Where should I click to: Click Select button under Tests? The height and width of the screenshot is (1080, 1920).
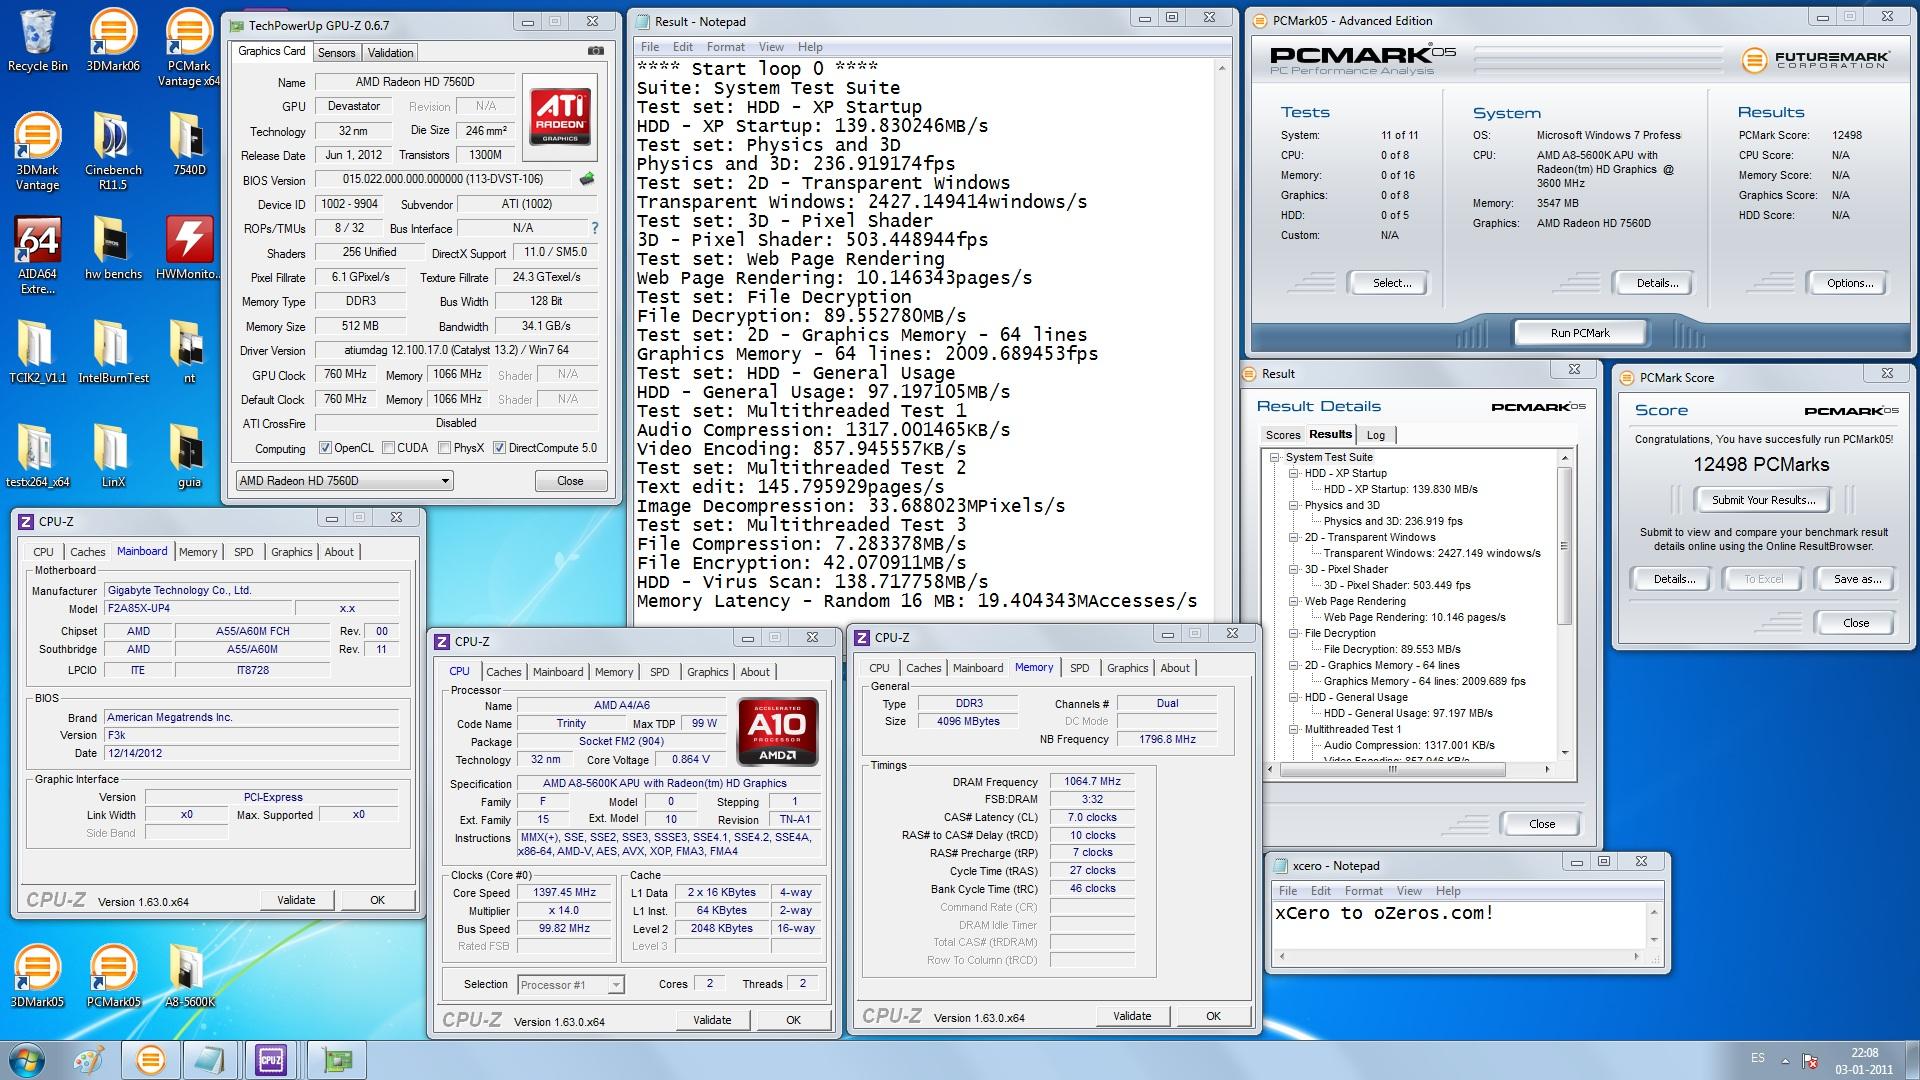1392,283
